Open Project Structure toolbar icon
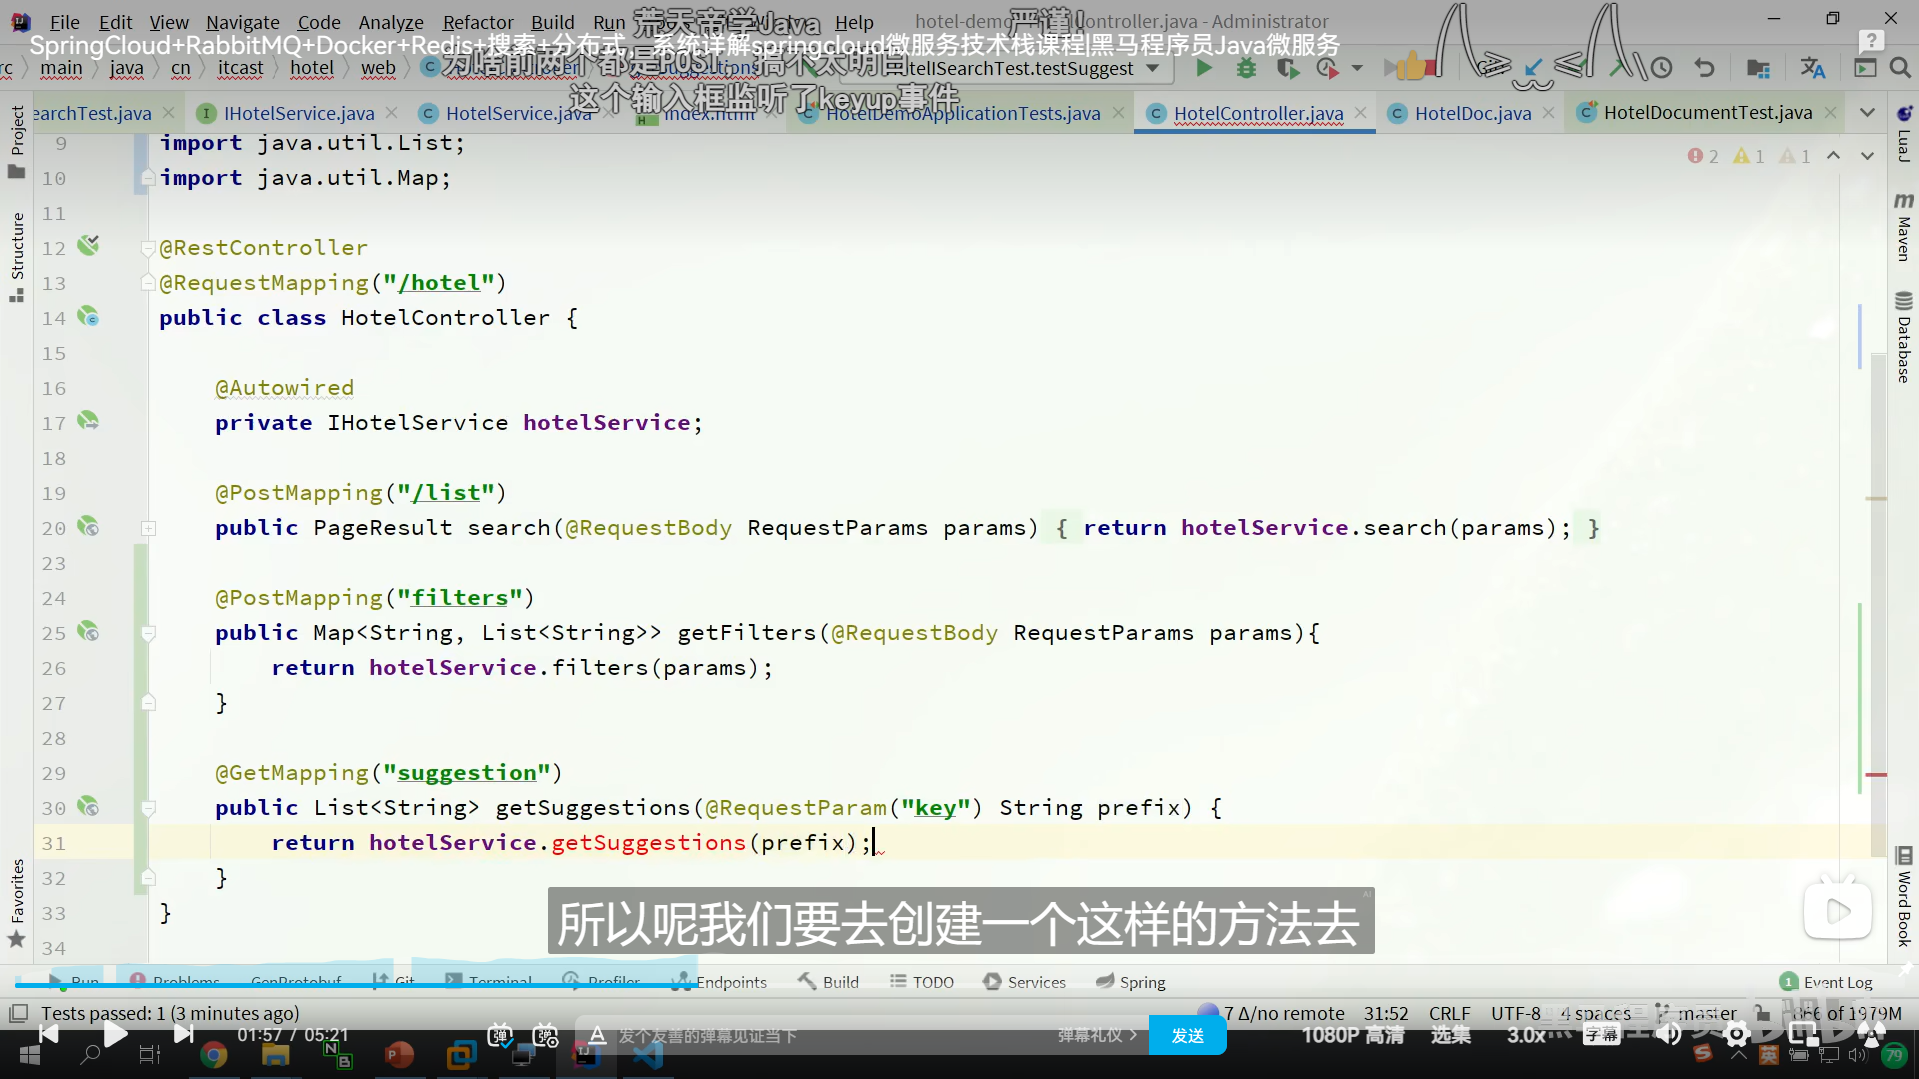1919x1079 pixels. [x=1758, y=68]
